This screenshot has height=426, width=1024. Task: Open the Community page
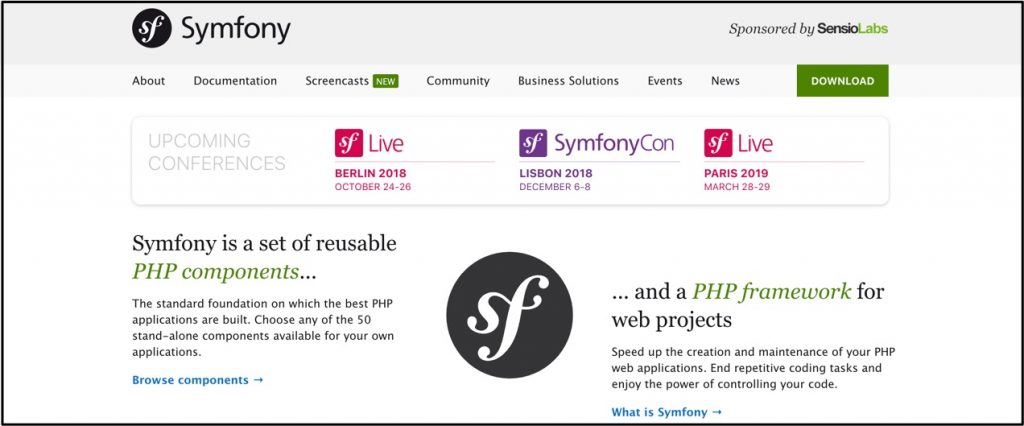point(458,81)
